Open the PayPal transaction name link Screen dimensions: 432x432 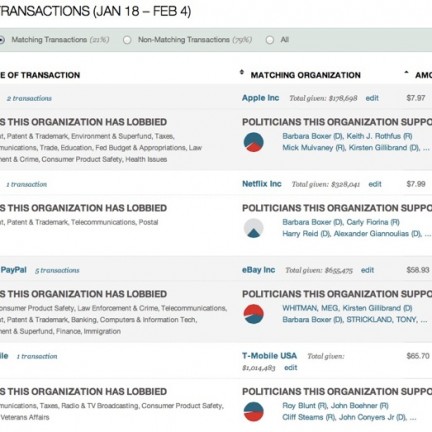click(13, 270)
